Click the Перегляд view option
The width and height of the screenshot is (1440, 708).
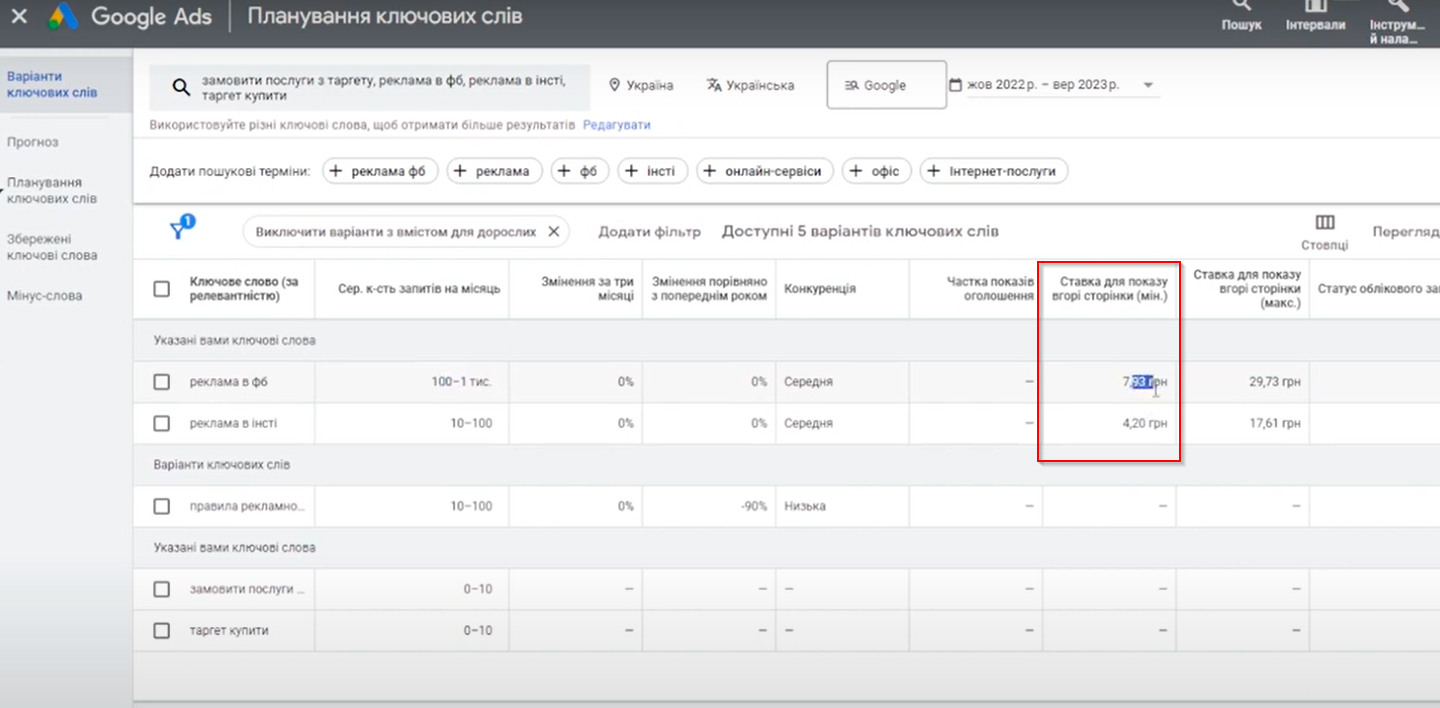pos(1406,231)
